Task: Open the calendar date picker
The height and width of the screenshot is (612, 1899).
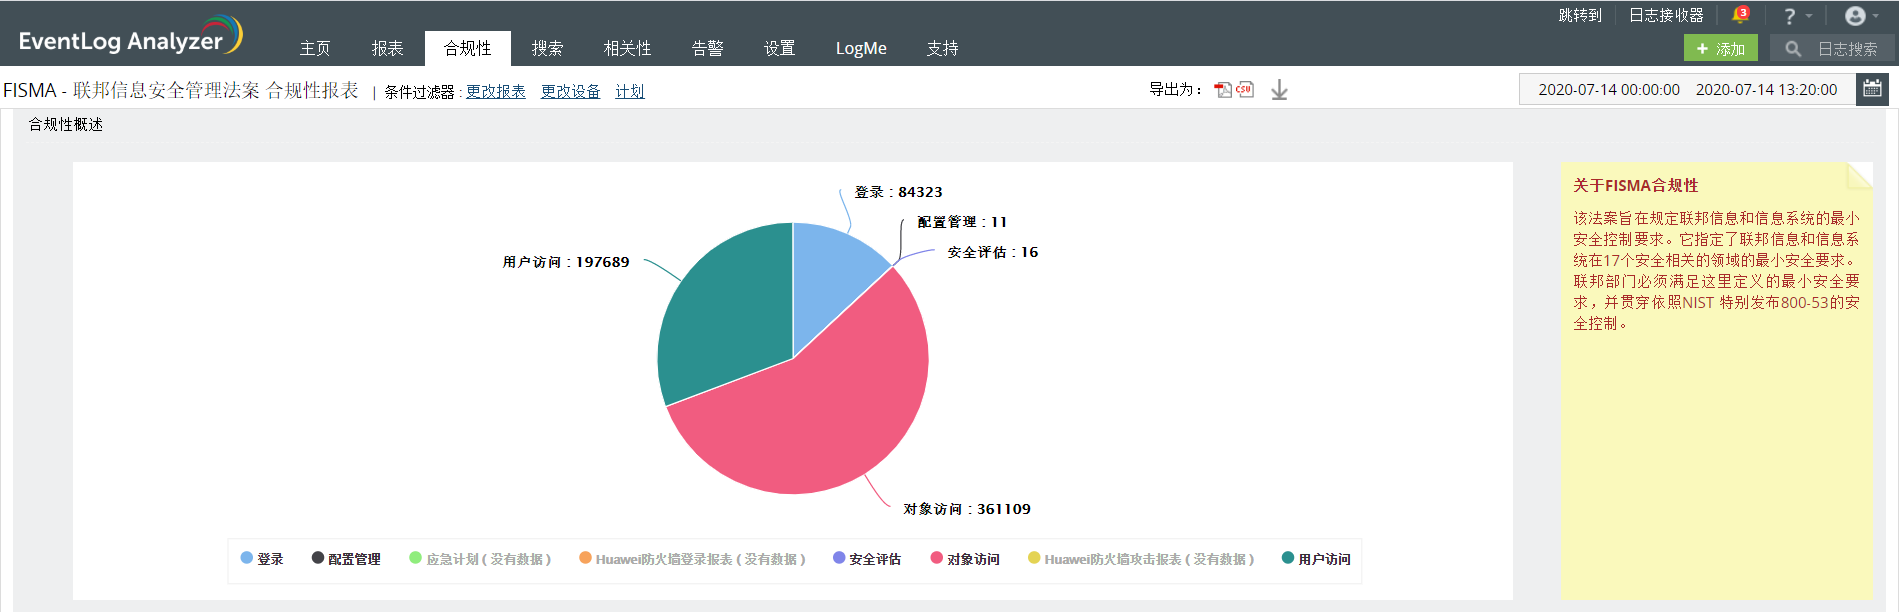Action: (1873, 89)
